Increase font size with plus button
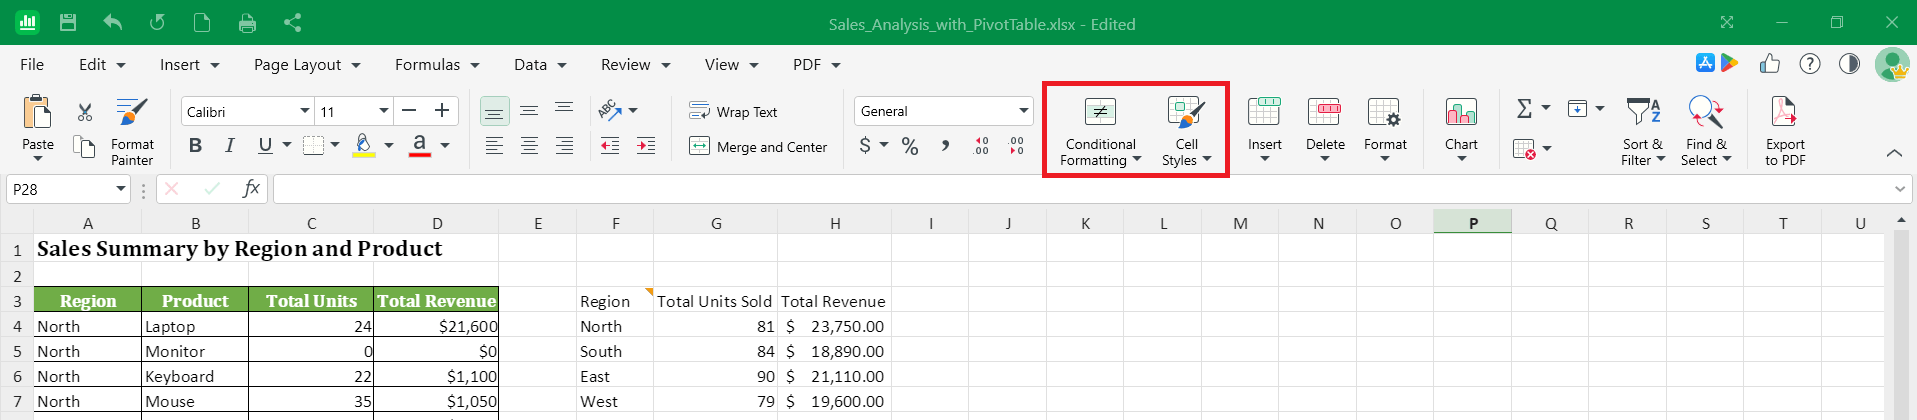This screenshot has width=1917, height=420. [x=442, y=111]
